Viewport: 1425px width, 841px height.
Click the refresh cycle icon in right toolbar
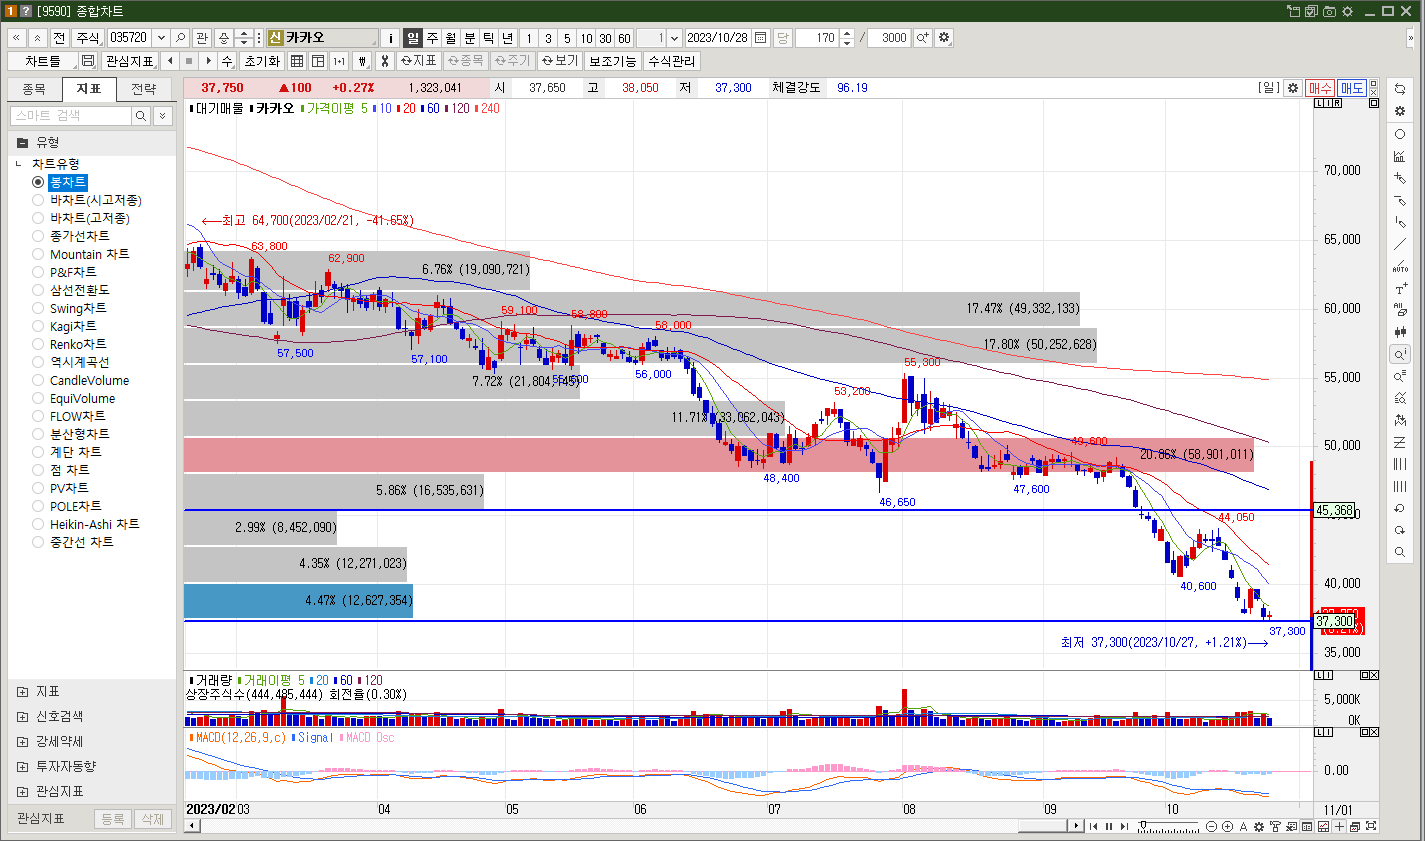[1400, 88]
